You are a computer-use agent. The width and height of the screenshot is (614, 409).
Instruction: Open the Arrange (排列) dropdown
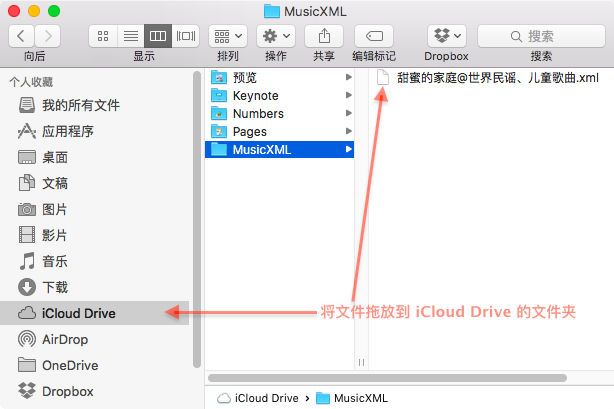pos(228,36)
